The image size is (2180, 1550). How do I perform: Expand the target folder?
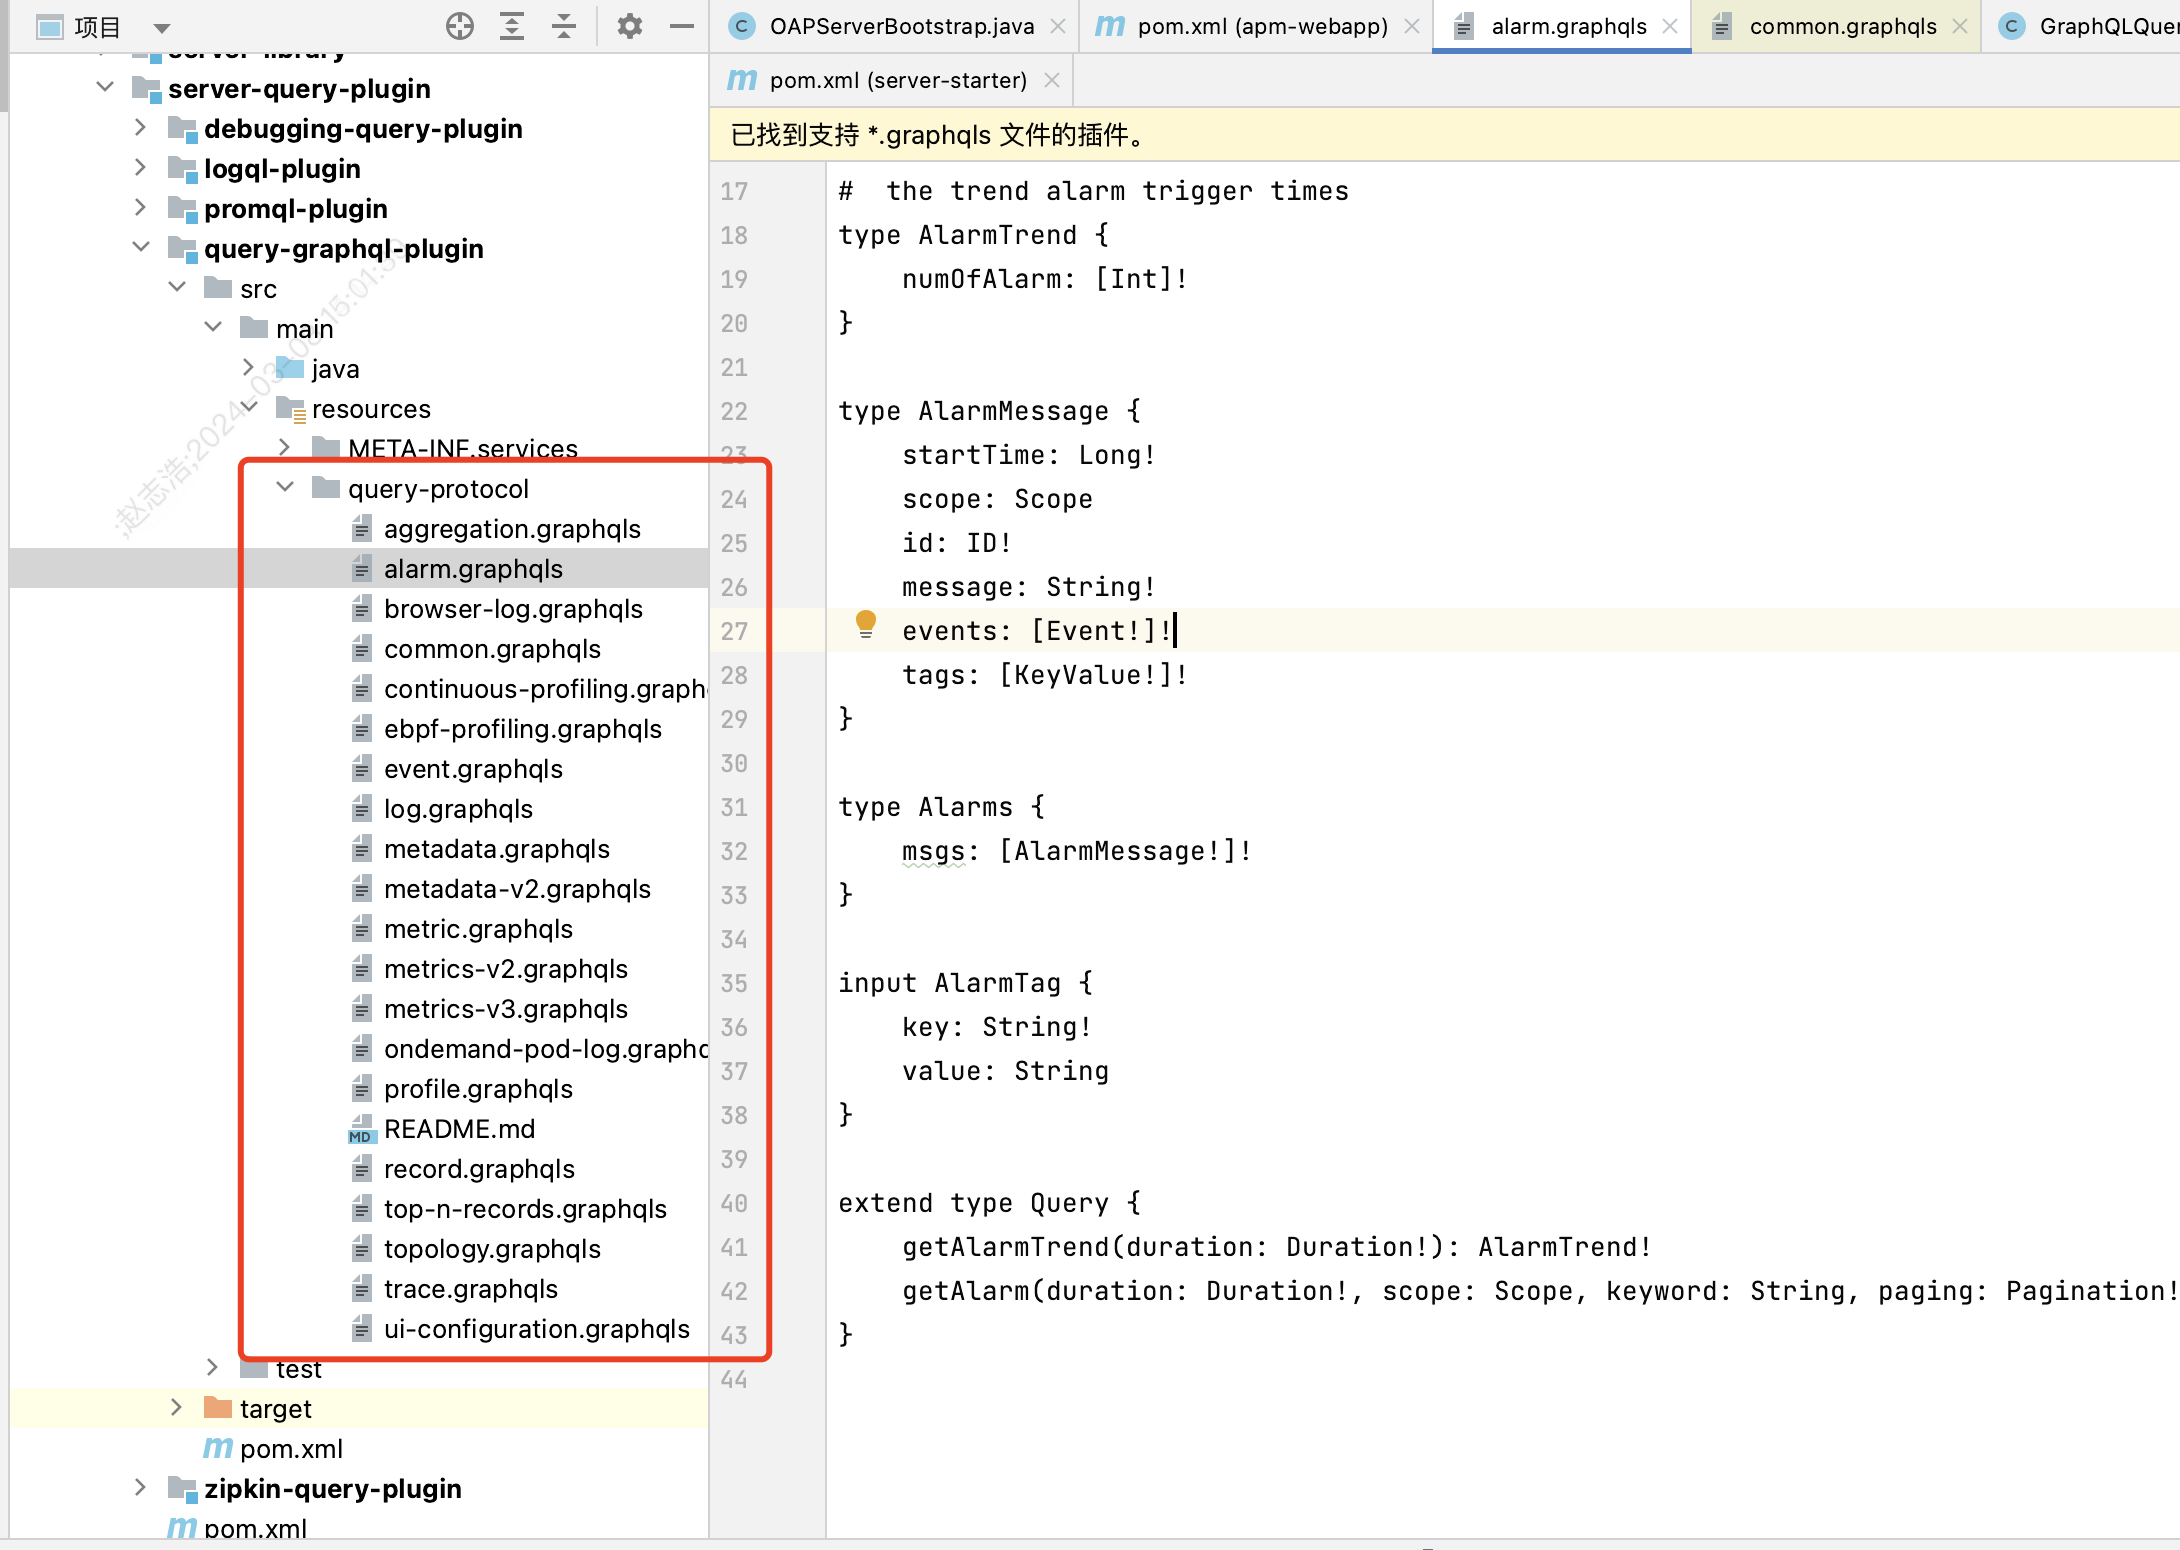click(177, 1408)
